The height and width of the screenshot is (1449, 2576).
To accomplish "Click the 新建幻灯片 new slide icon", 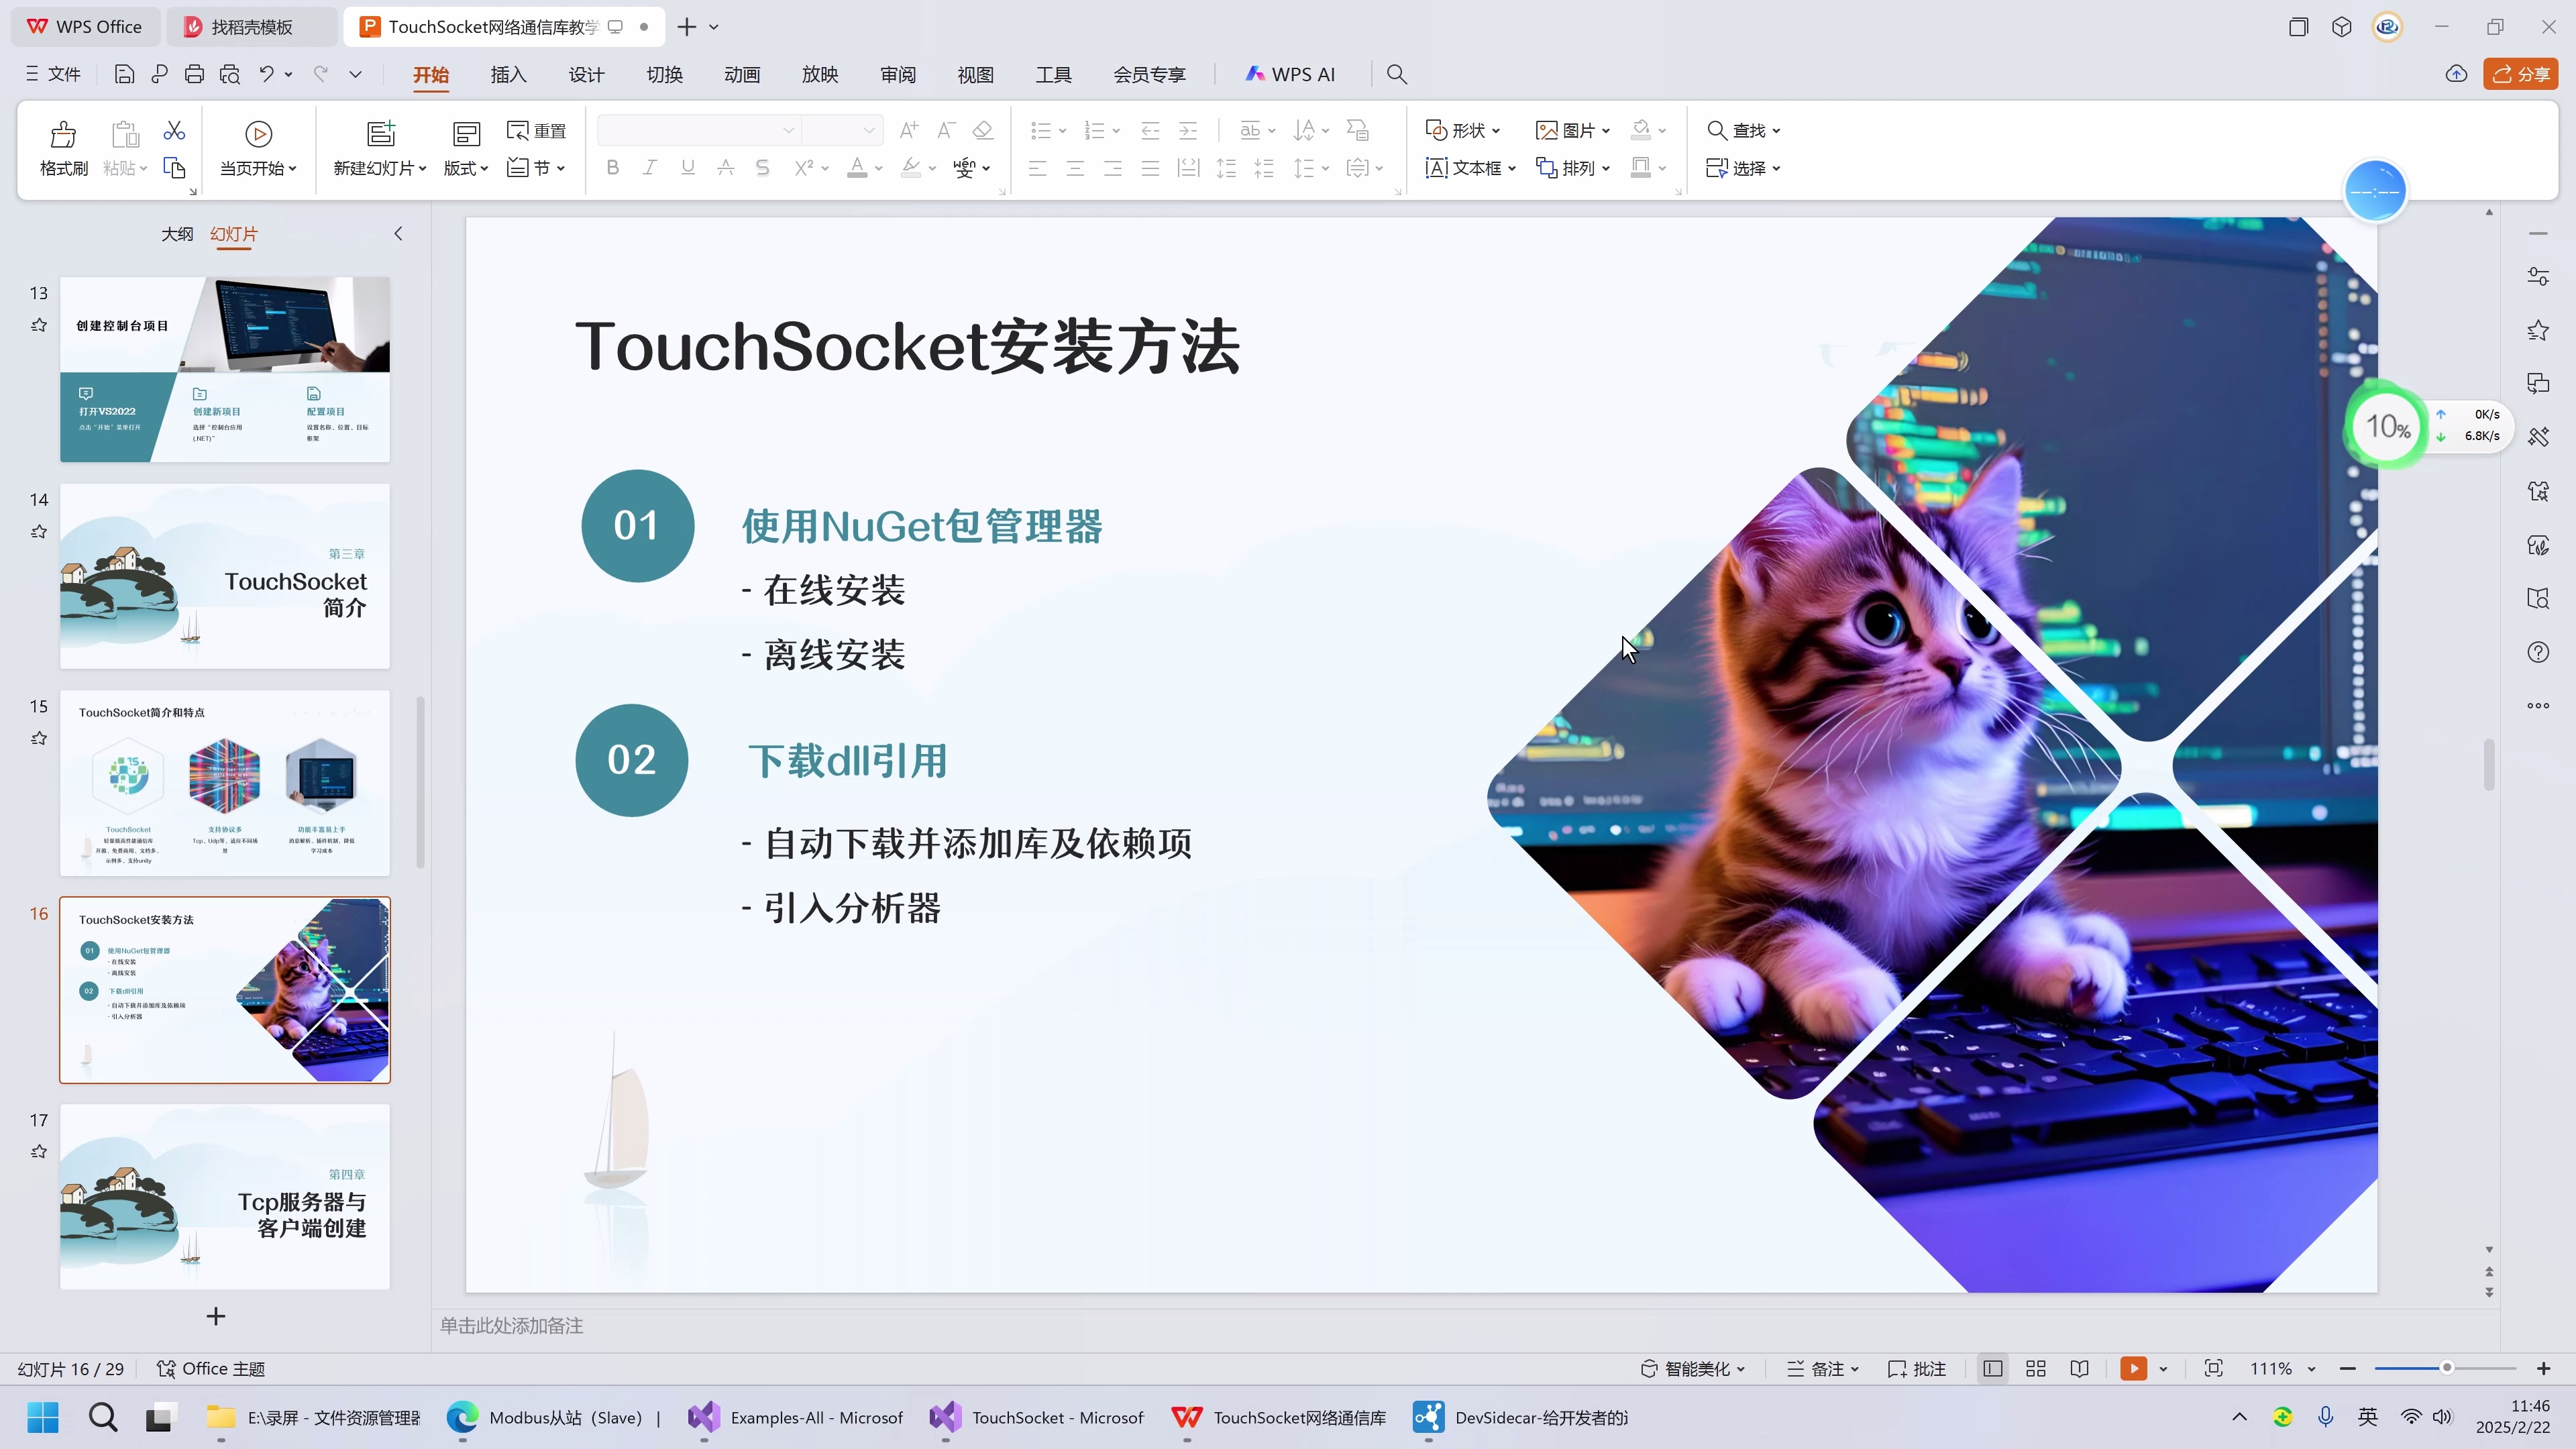I will [380, 133].
